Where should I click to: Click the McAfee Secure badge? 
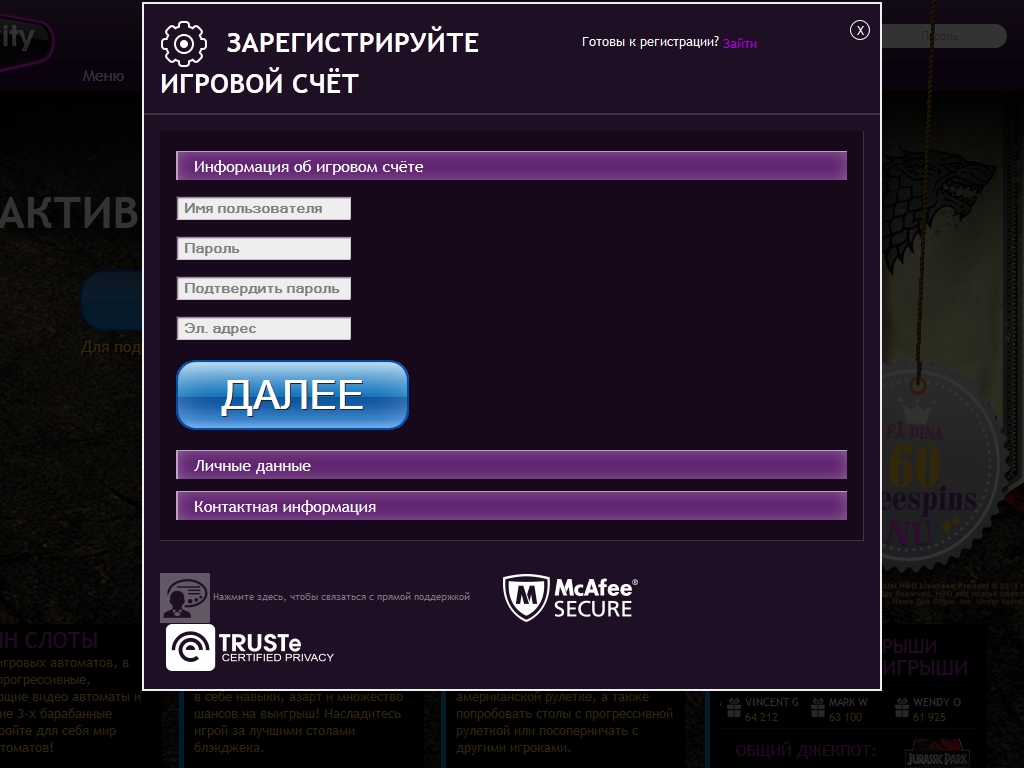(570, 597)
